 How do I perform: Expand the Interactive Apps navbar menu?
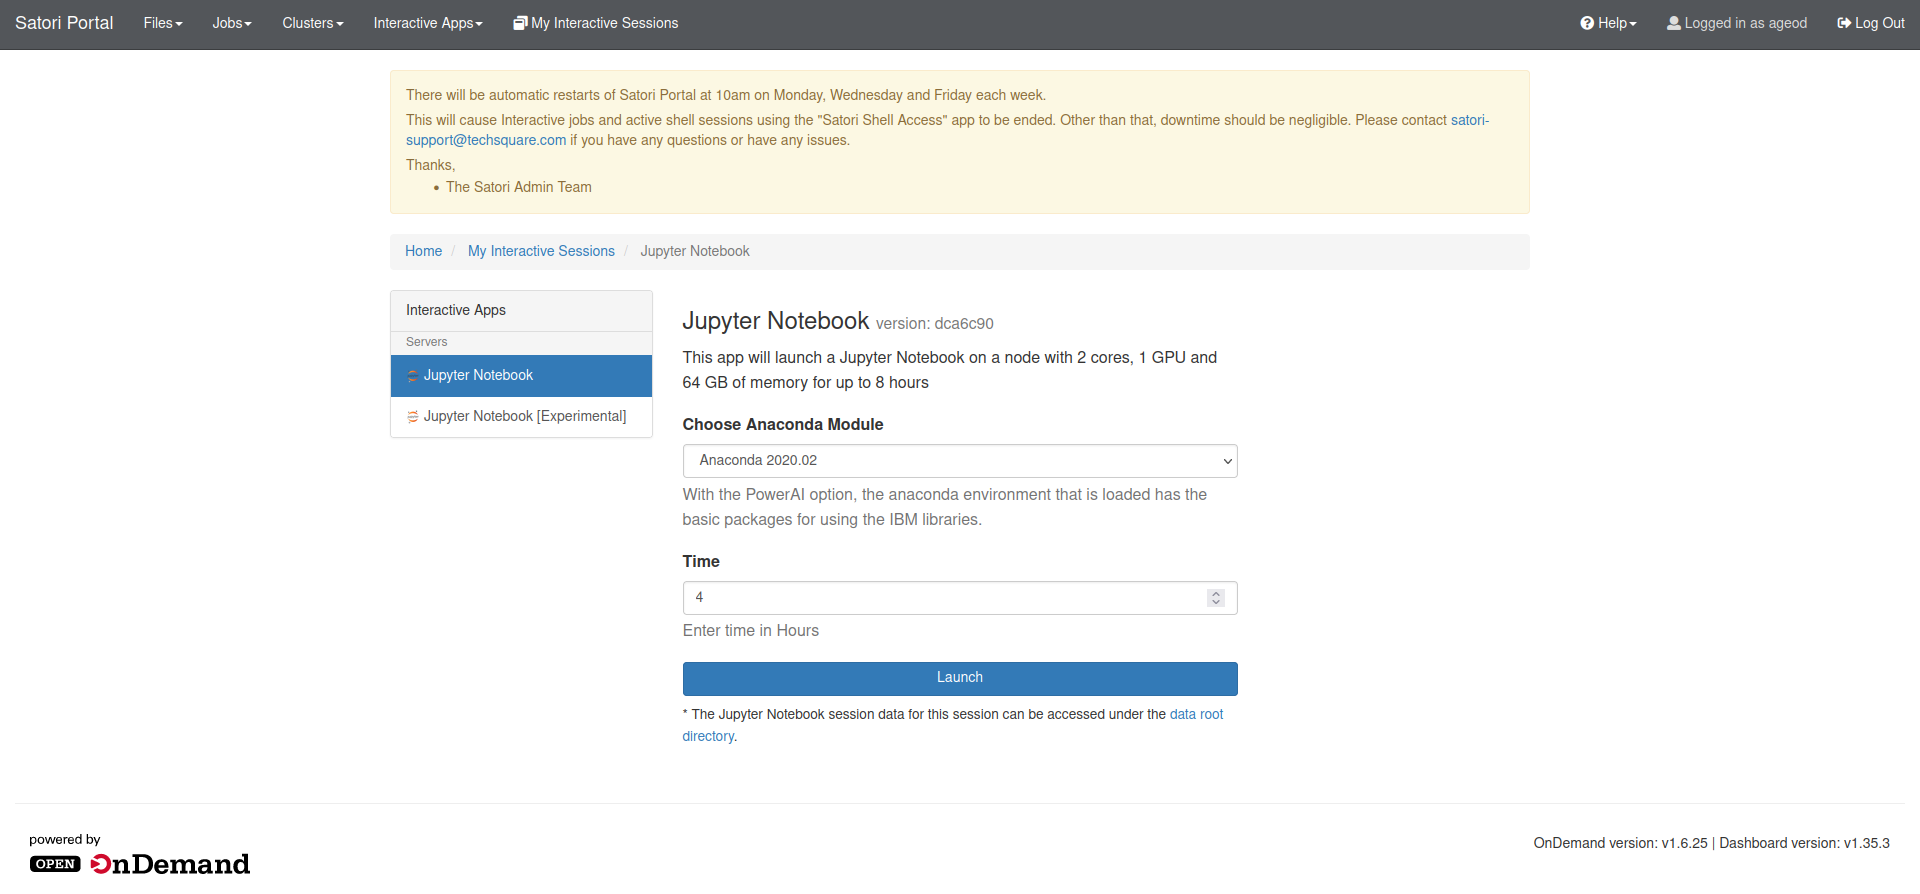coord(428,23)
